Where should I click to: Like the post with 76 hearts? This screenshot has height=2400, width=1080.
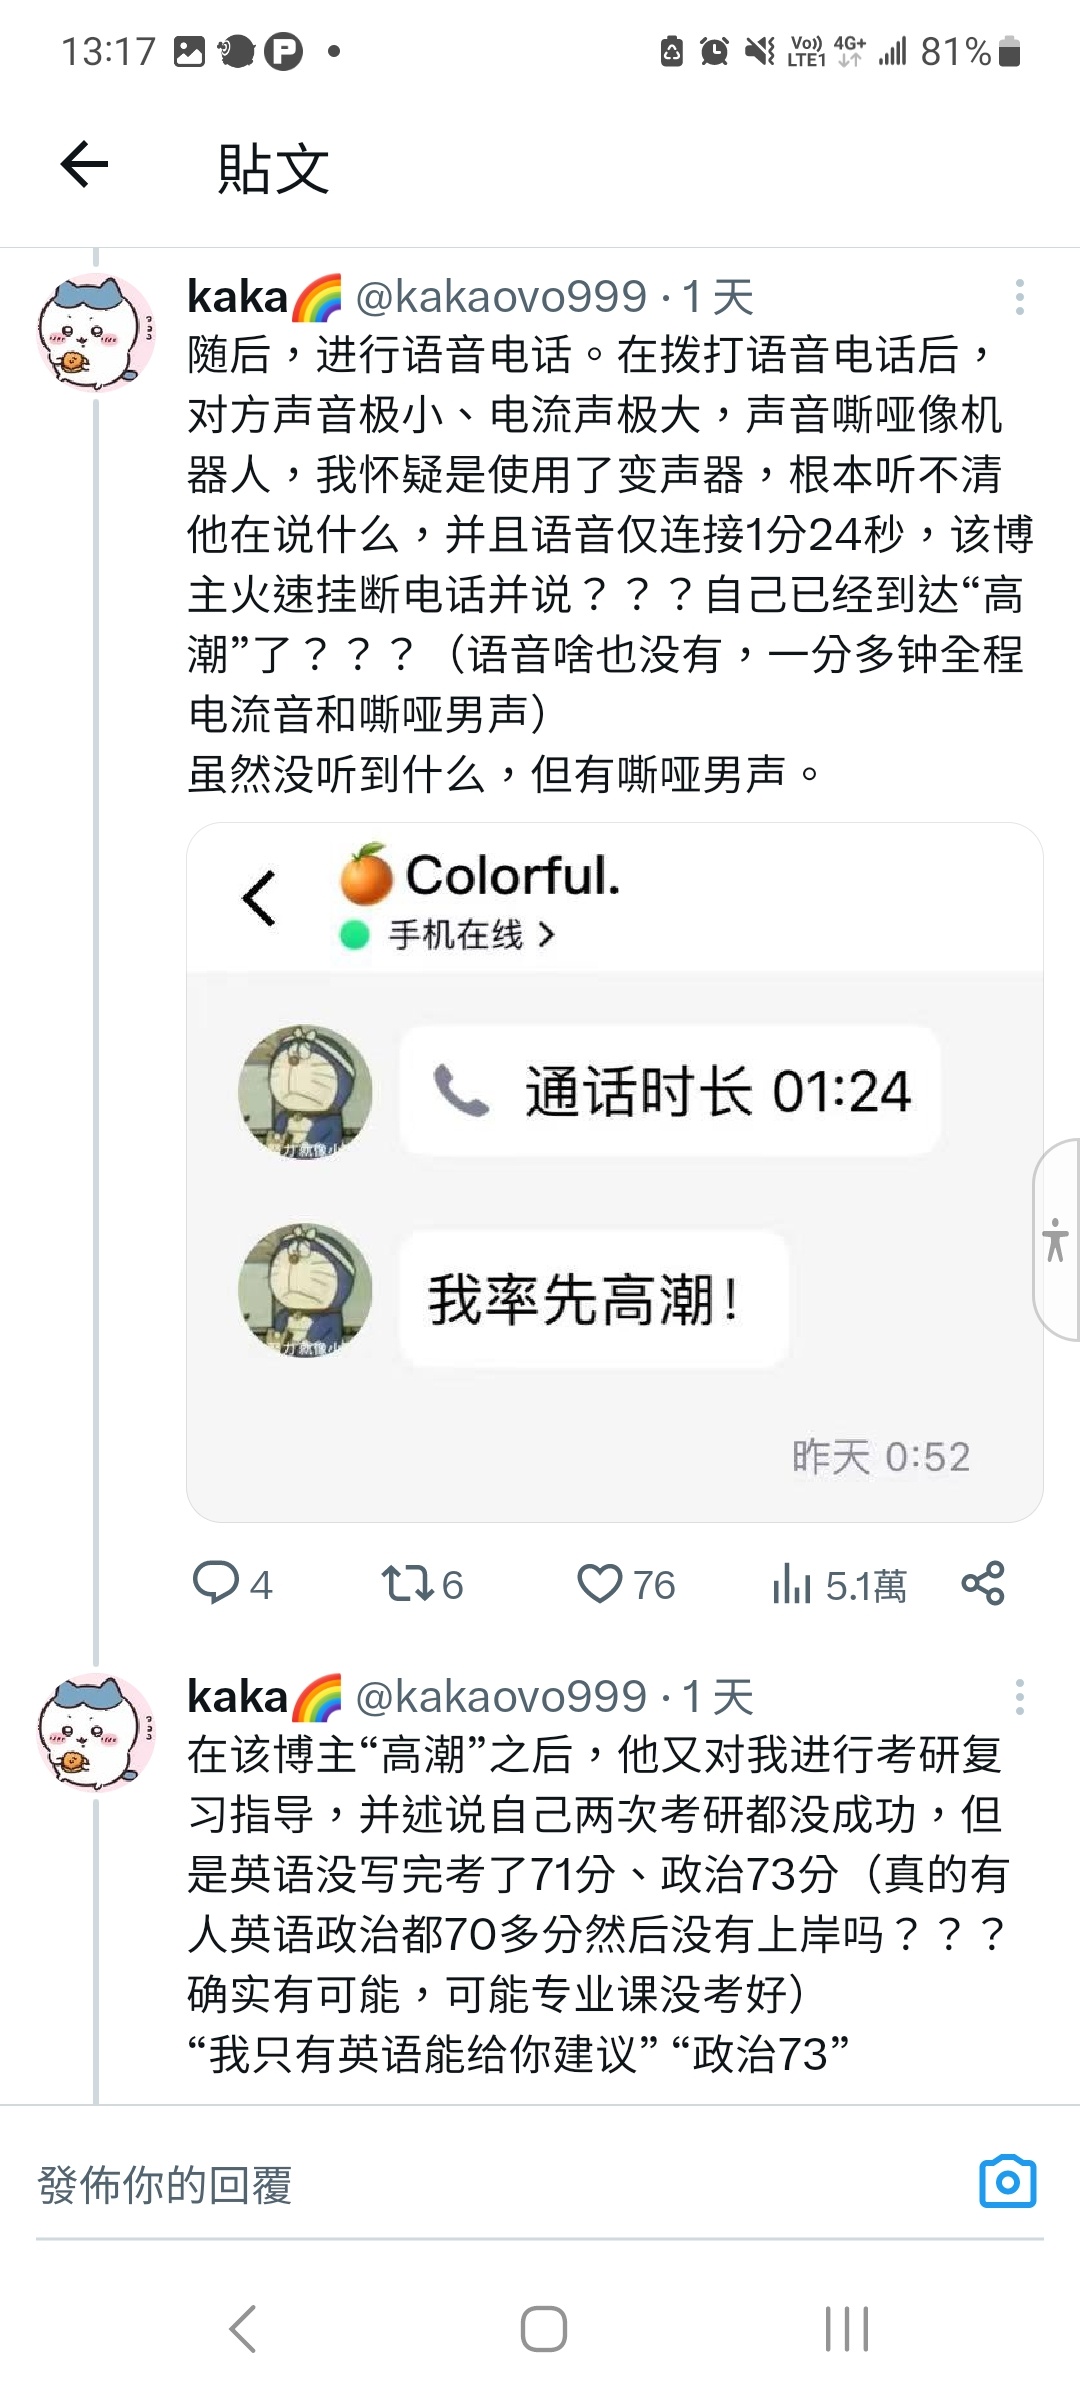[599, 1584]
